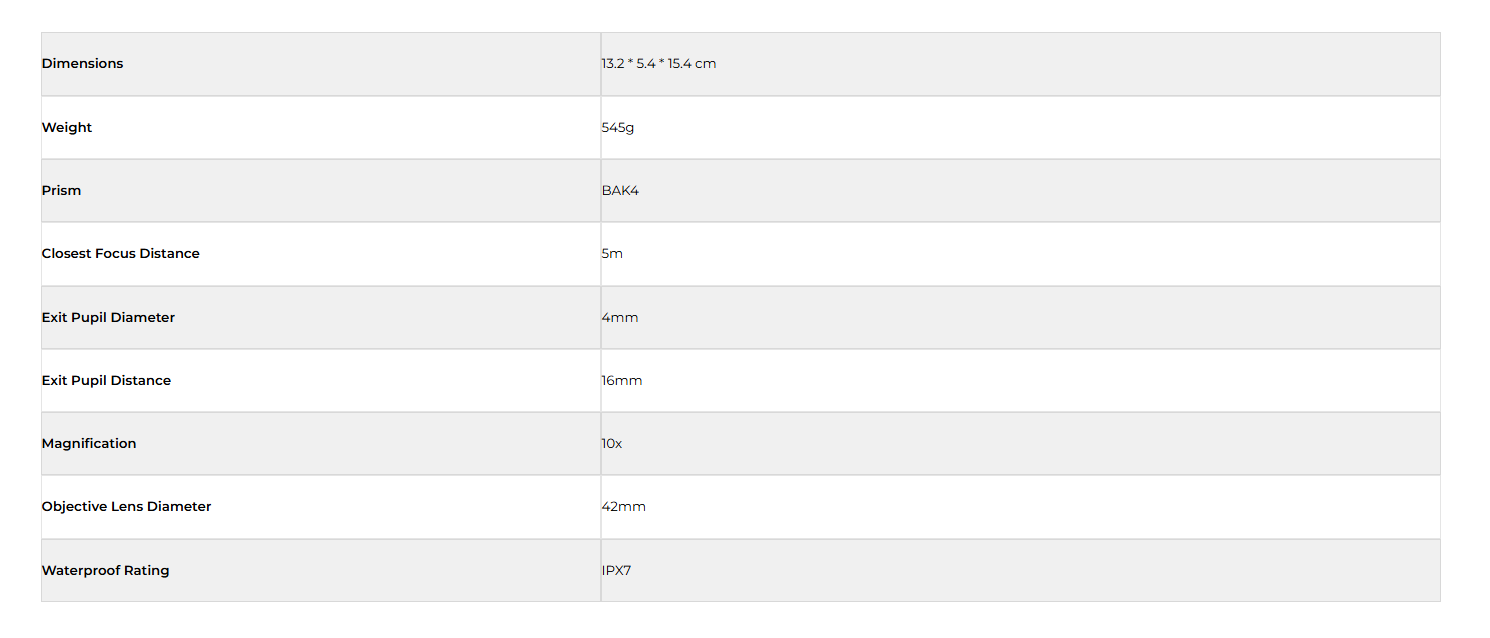
Task: Click the Waterproof Rating label
Action: 106,571
